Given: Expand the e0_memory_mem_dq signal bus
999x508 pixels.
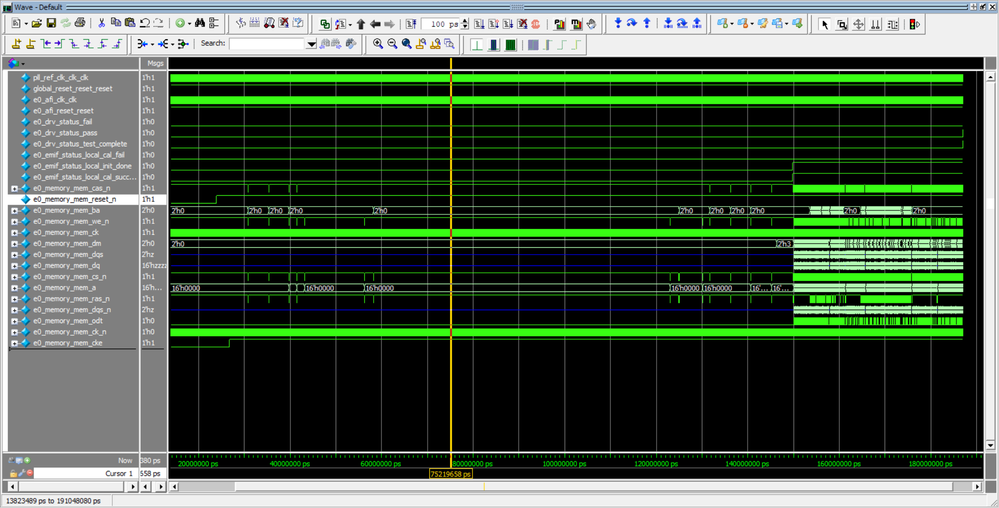Looking at the screenshot, I should pyautogui.click(x=14, y=266).
